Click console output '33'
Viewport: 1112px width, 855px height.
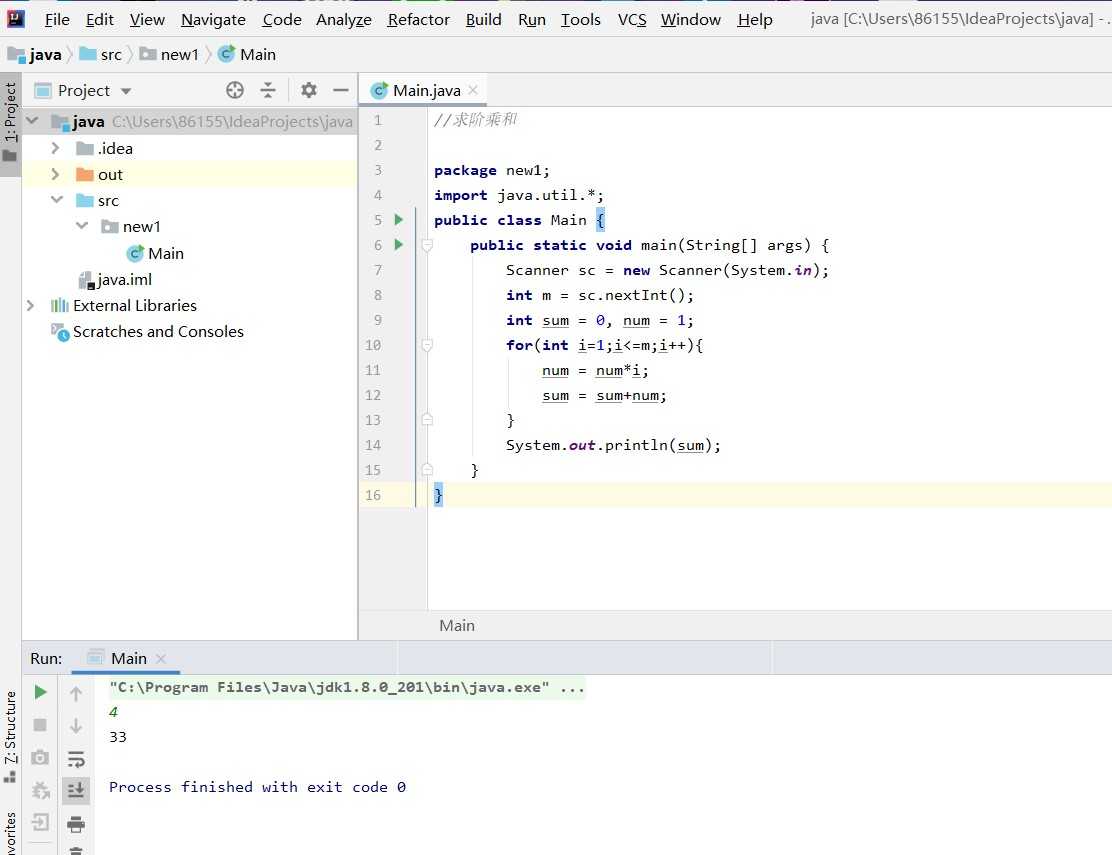tap(118, 737)
